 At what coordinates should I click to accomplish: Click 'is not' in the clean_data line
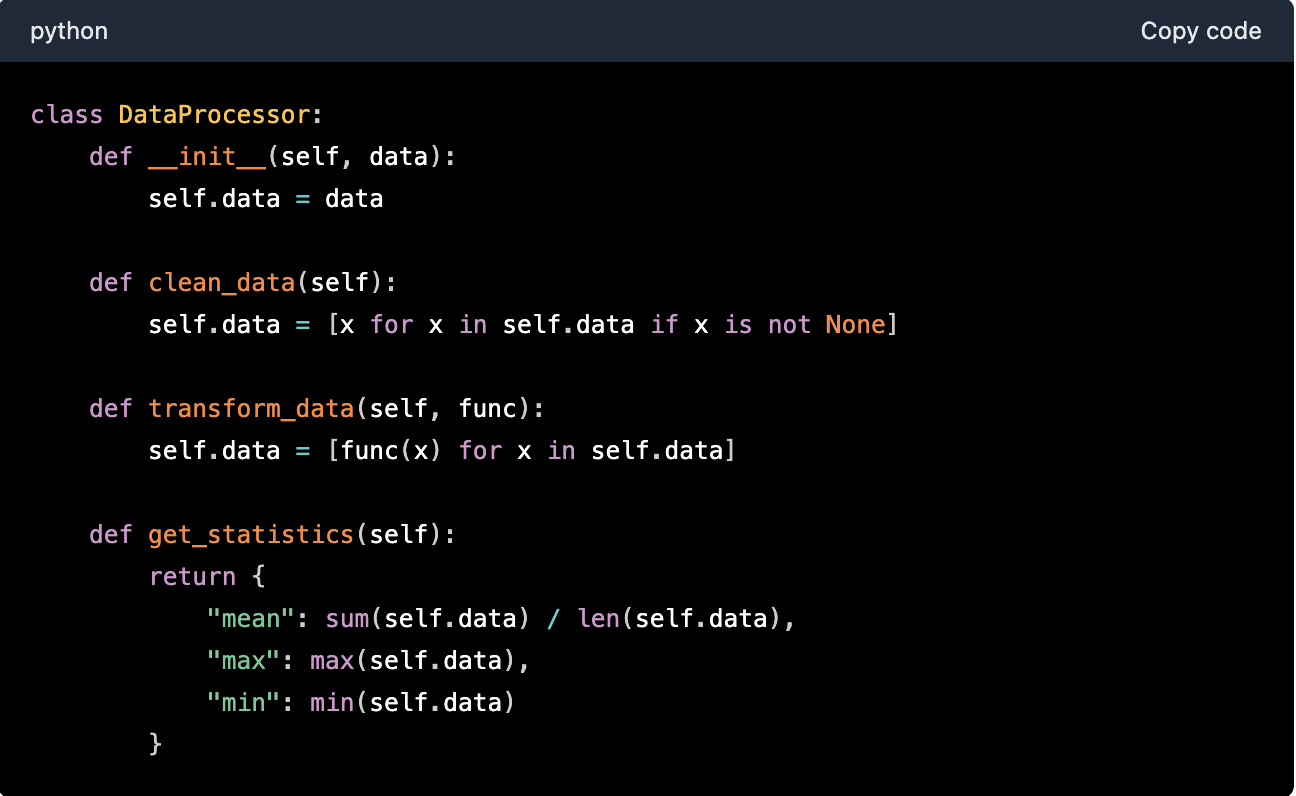pyautogui.click(x=768, y=325)
